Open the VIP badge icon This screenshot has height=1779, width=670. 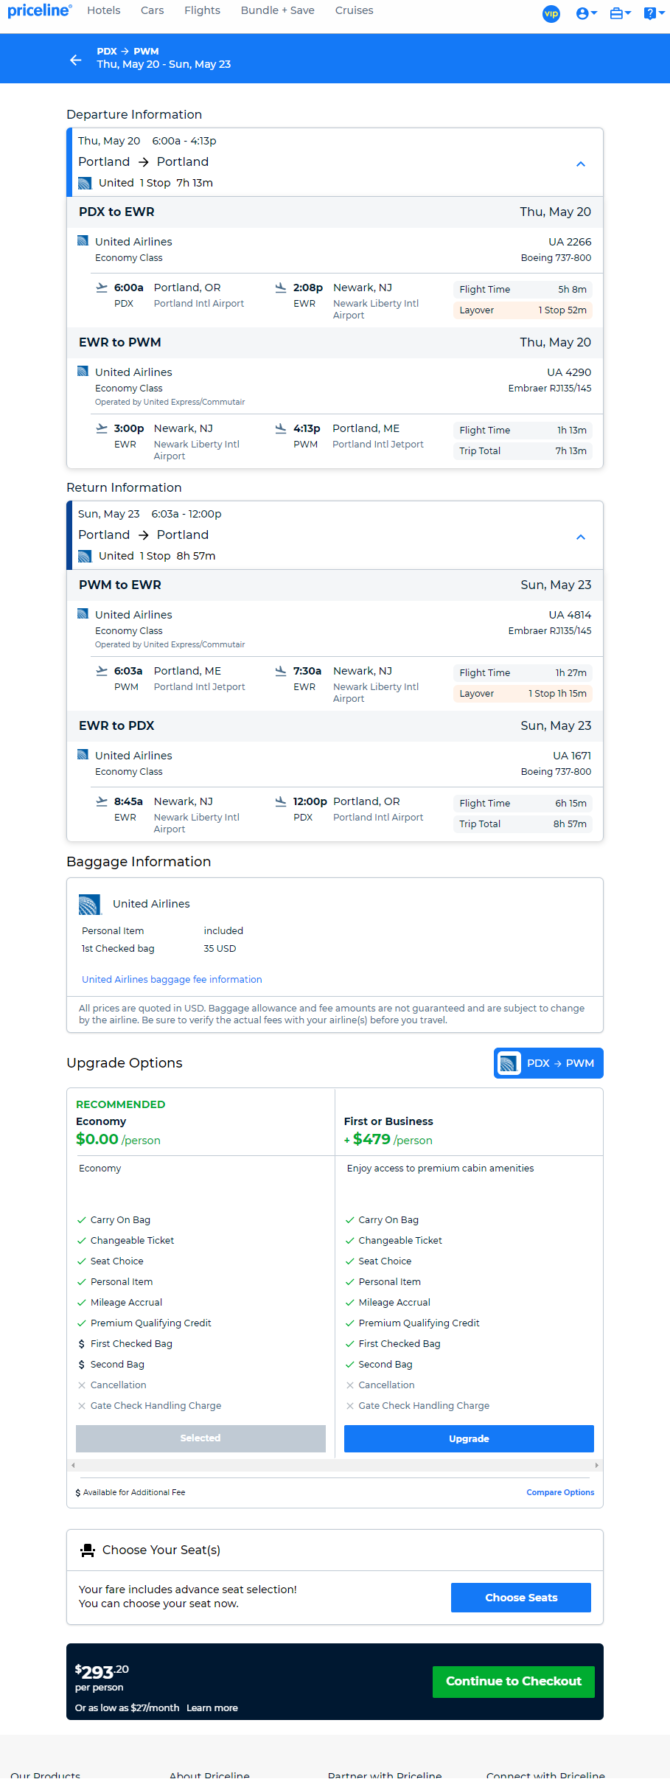click(x=551, y=13)
